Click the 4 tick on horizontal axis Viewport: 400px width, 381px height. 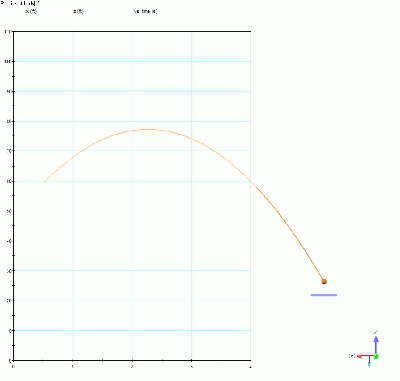point(250,366)
